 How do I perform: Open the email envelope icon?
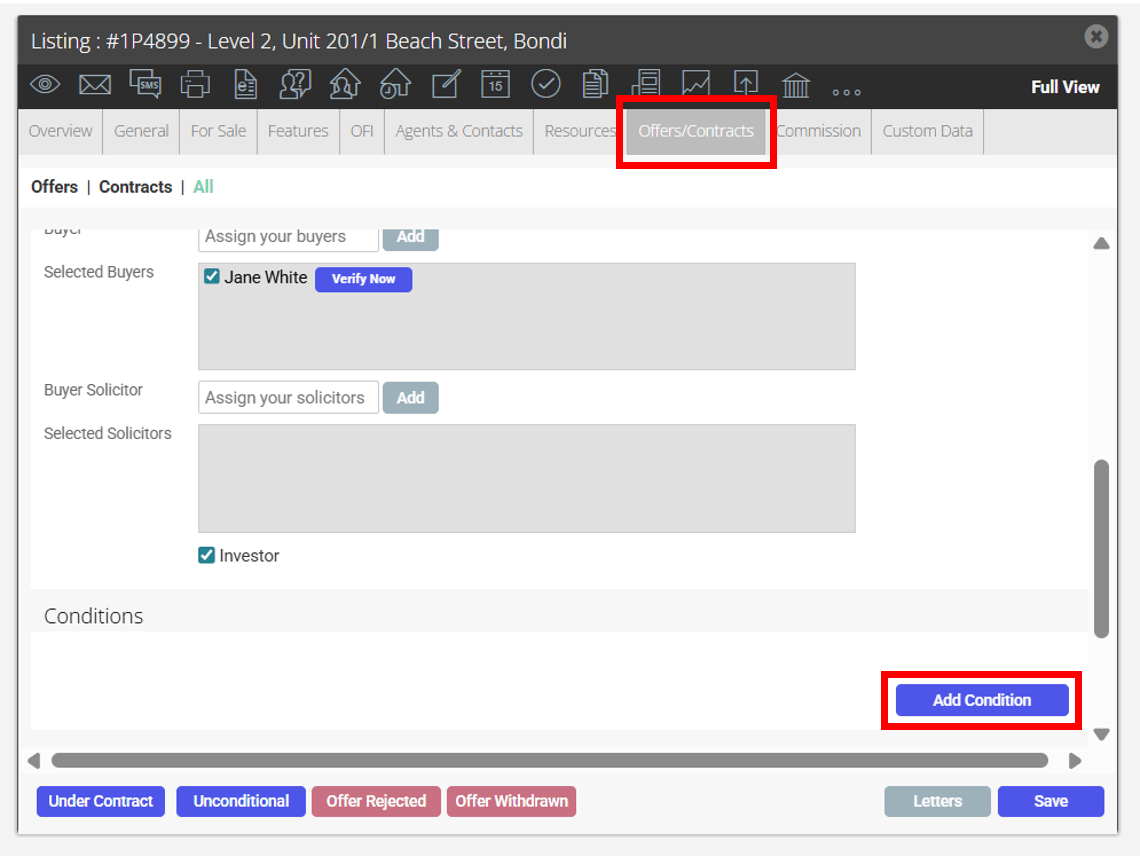(x=95, y=85)
